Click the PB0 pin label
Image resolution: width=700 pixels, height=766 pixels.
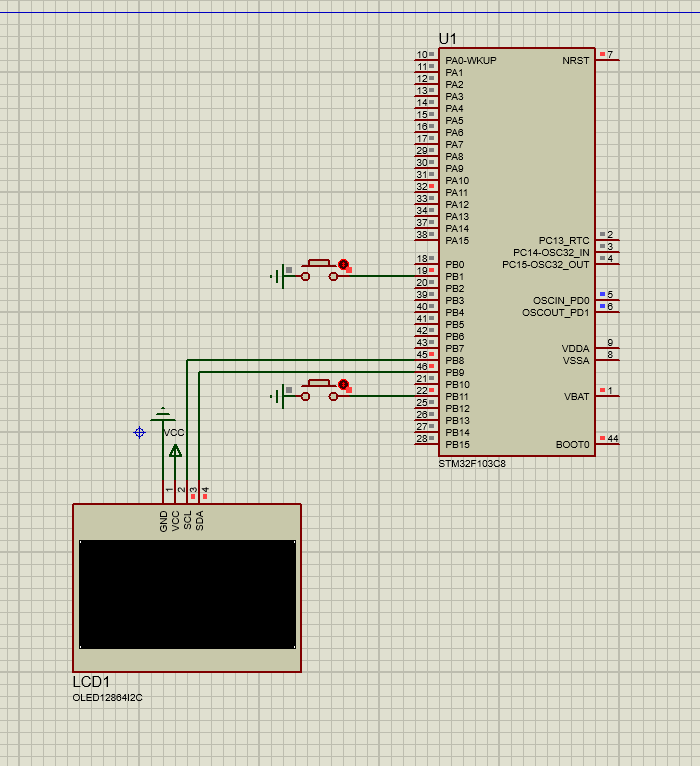click(455, 264)
